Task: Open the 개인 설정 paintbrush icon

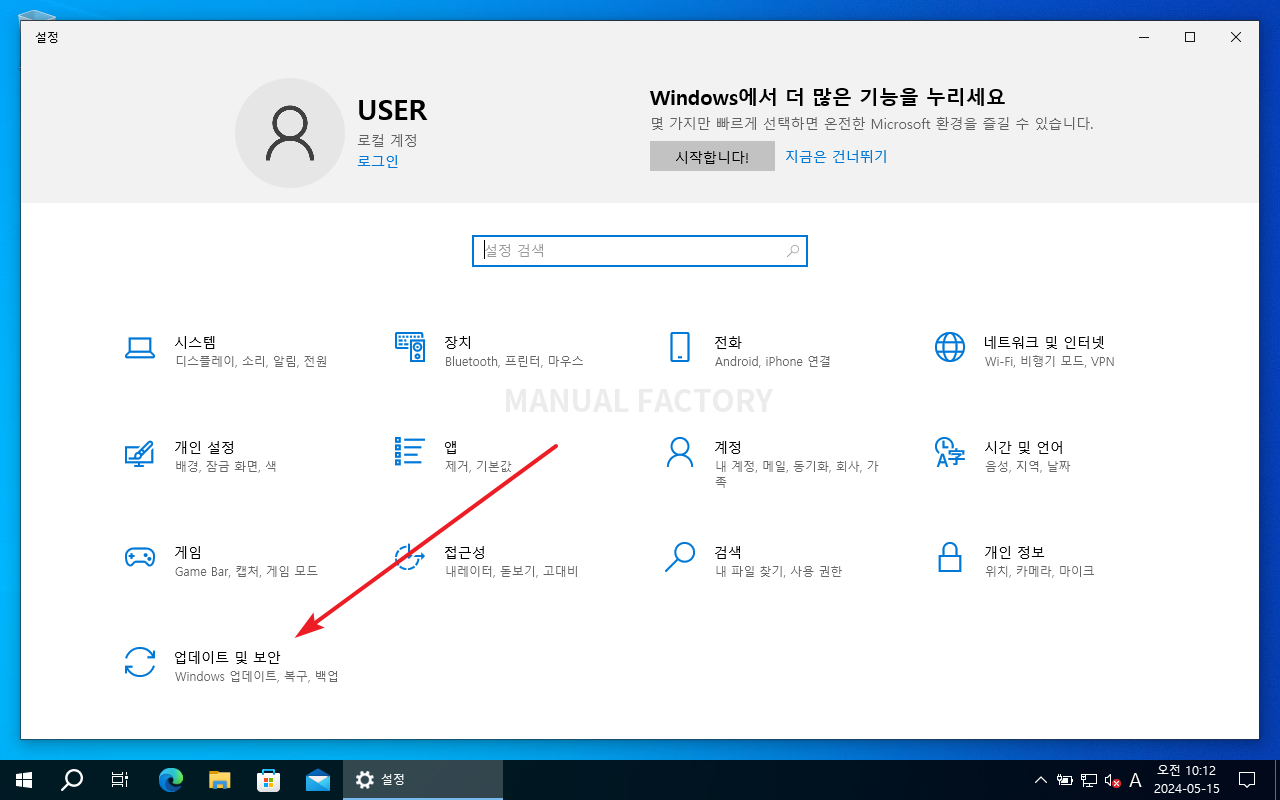Action: (x=139, y=452)
